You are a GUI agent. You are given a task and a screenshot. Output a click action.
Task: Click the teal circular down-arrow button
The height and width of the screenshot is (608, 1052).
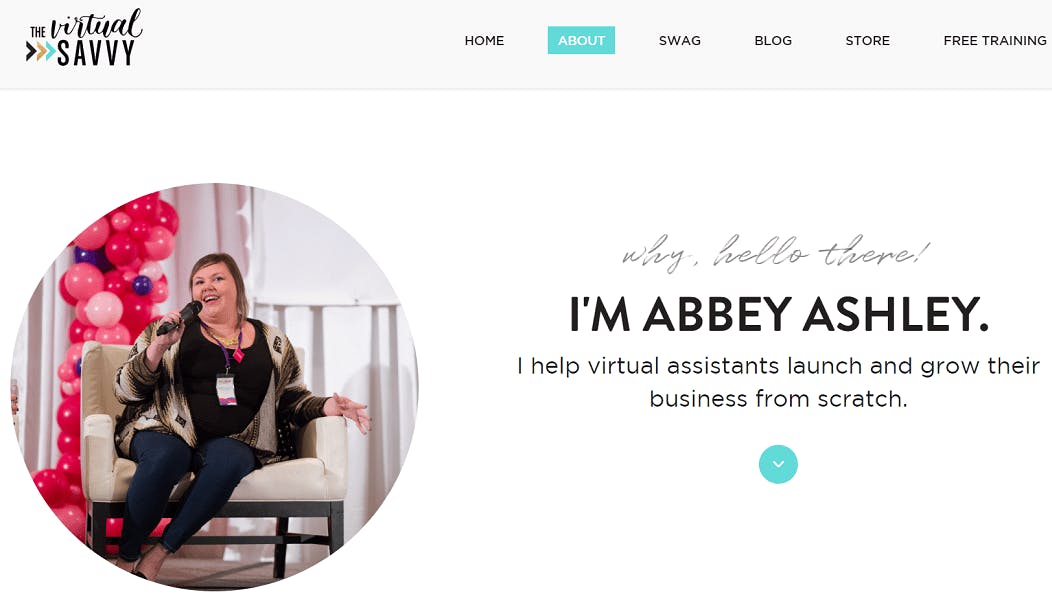778,464
